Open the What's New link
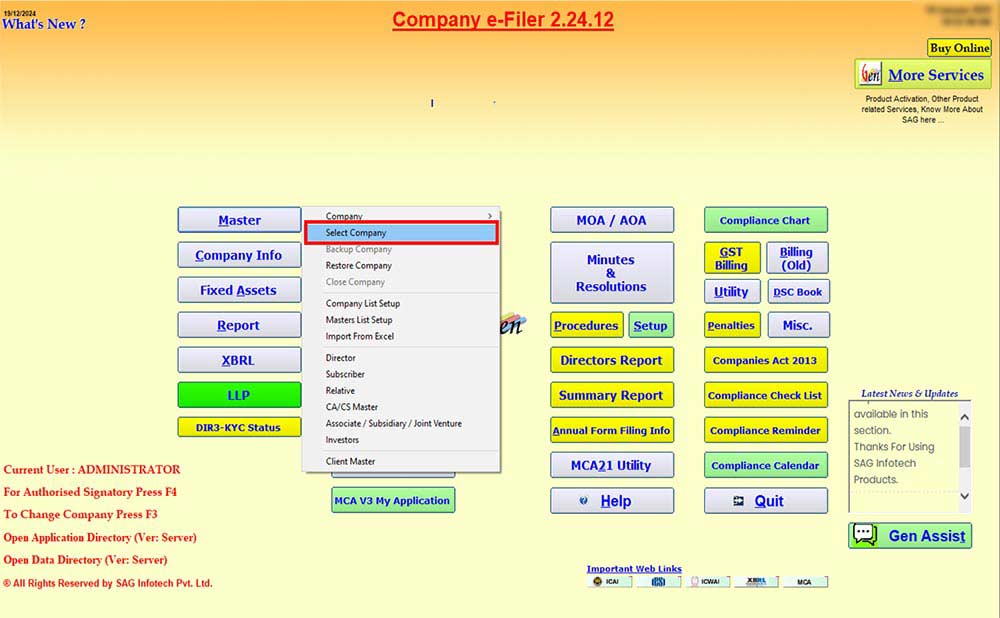This screenshot has height=618, width=1000. tap(44, 24)
